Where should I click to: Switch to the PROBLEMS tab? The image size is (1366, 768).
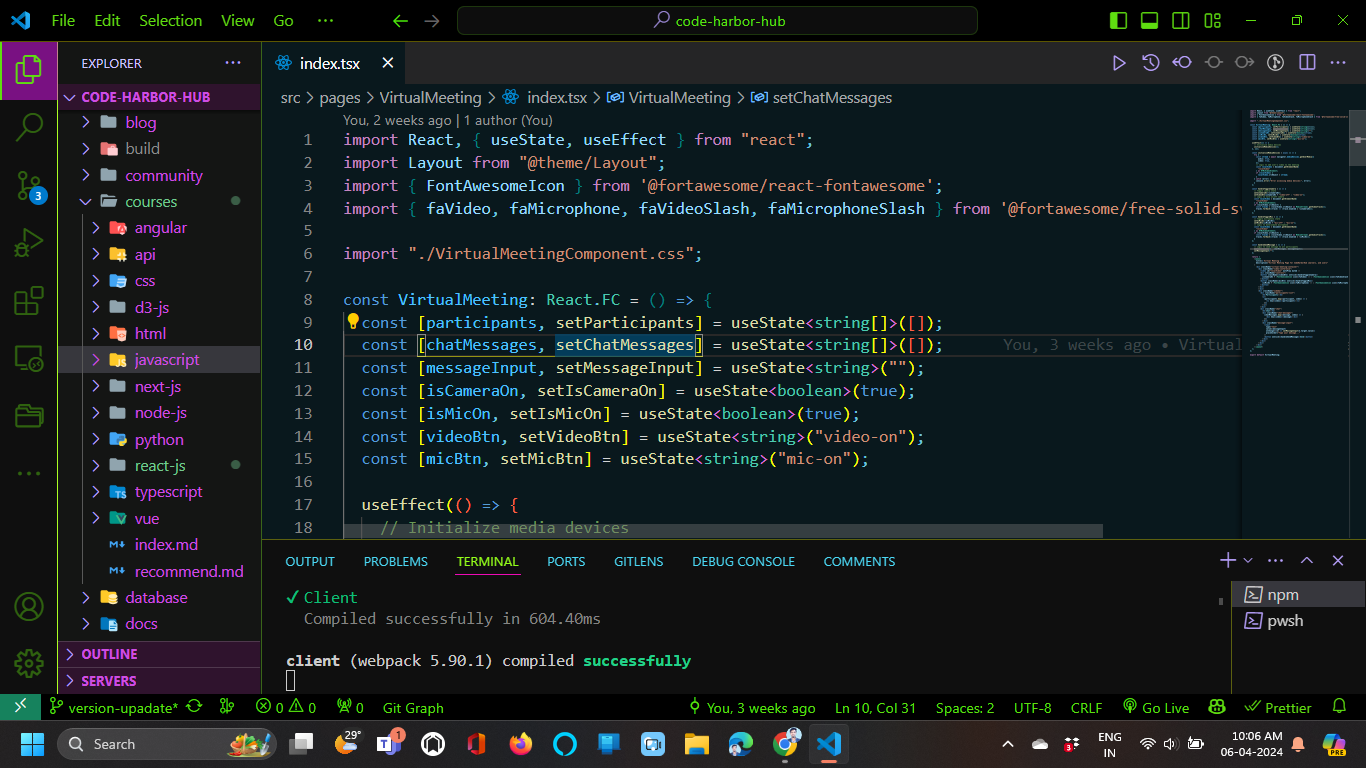coord(395,561)
